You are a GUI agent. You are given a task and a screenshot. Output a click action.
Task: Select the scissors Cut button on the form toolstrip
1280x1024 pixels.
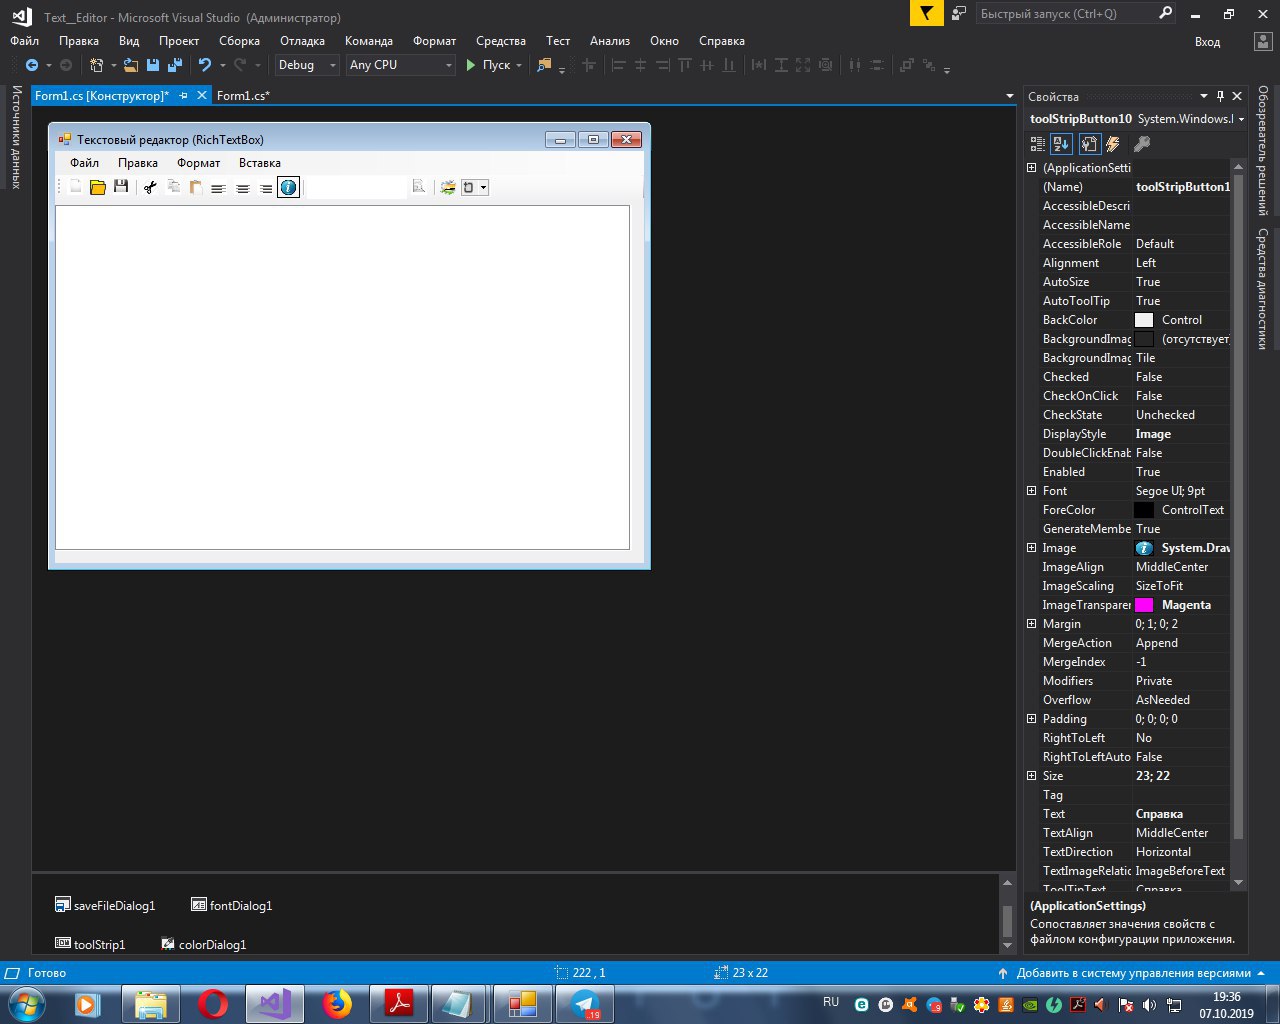(150, 187)
